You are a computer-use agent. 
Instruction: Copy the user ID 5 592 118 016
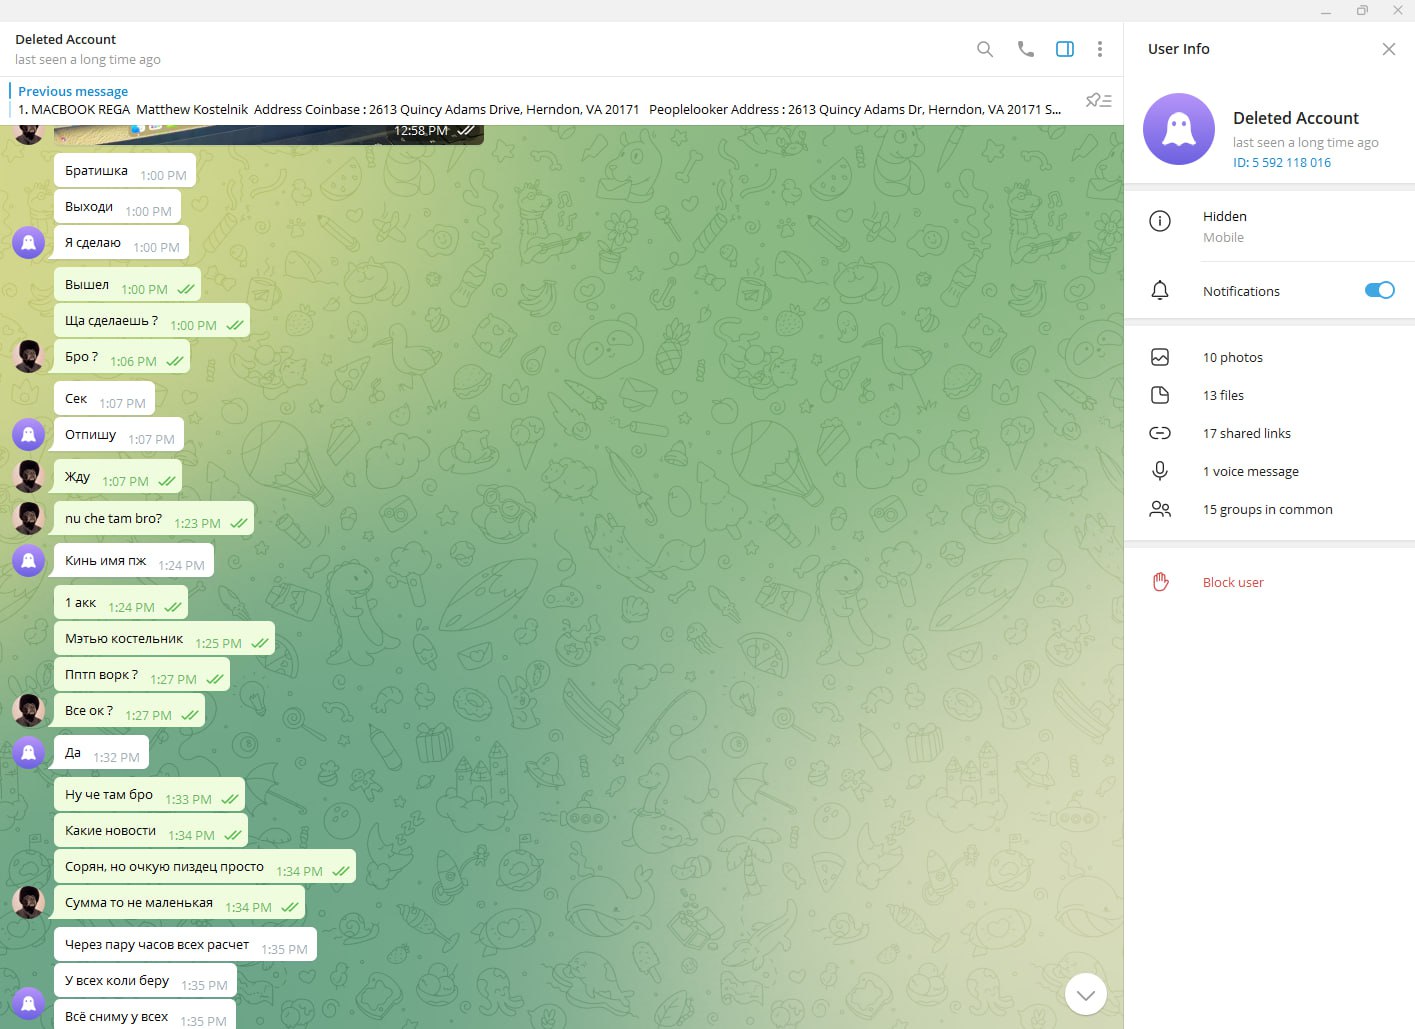(1282, 162)
